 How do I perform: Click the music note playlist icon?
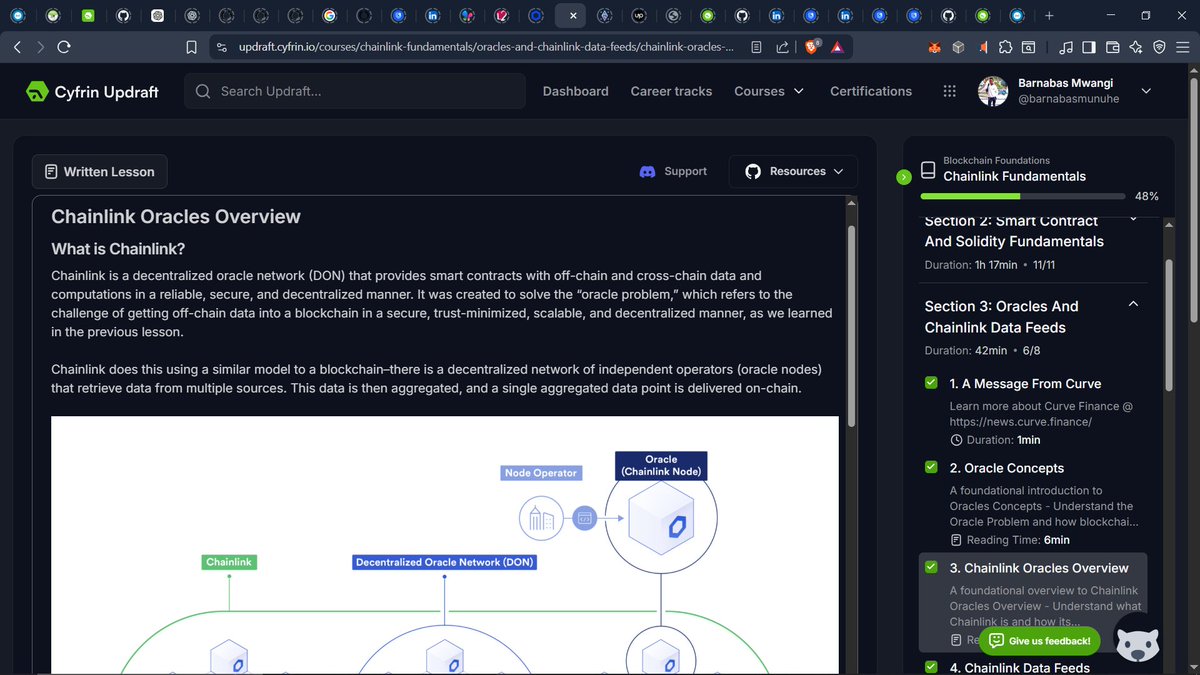point(1066,47)
